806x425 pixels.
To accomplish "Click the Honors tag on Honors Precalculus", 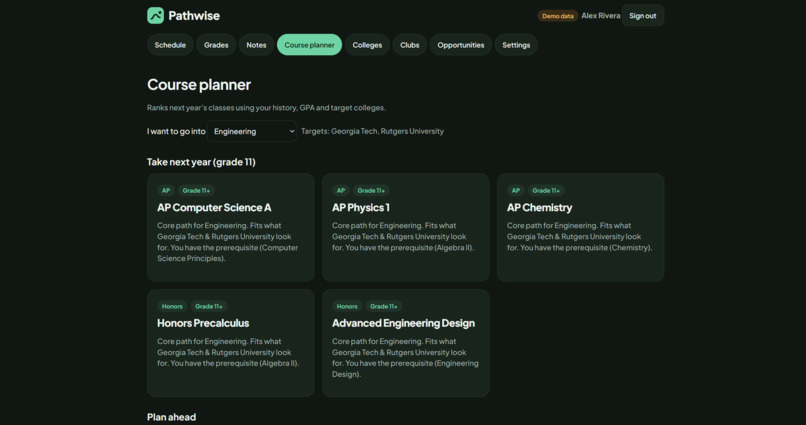I will [x=172, y=306].
